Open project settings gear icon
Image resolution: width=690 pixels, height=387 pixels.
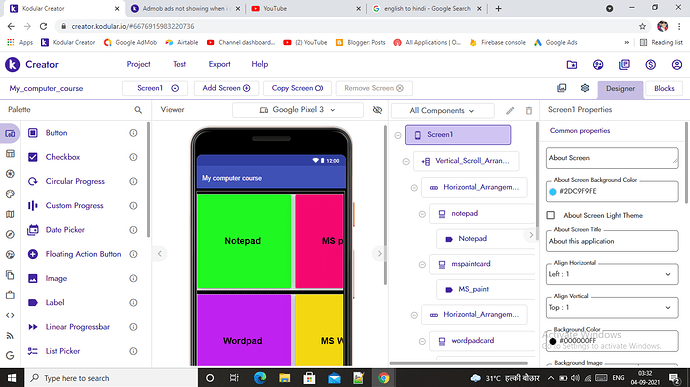pos(585,88)
